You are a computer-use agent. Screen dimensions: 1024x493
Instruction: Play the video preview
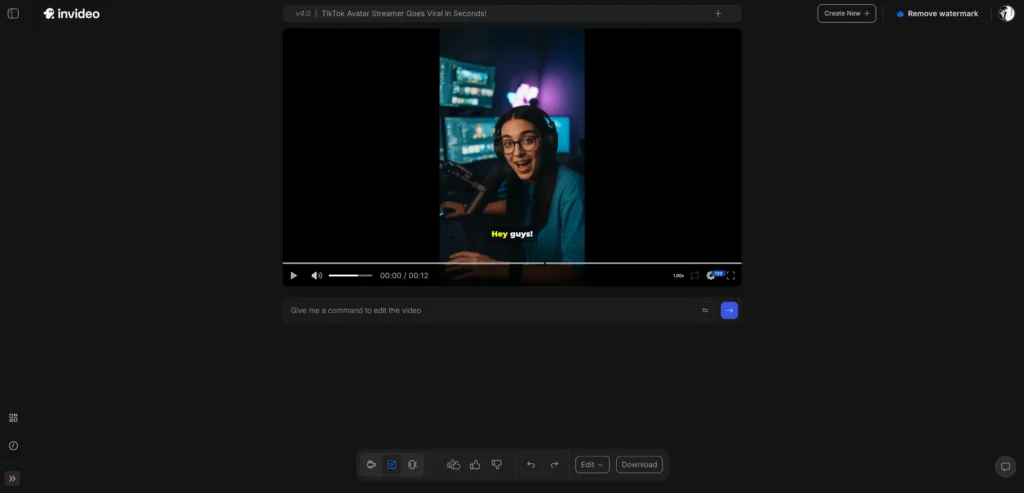click(293, 276)
